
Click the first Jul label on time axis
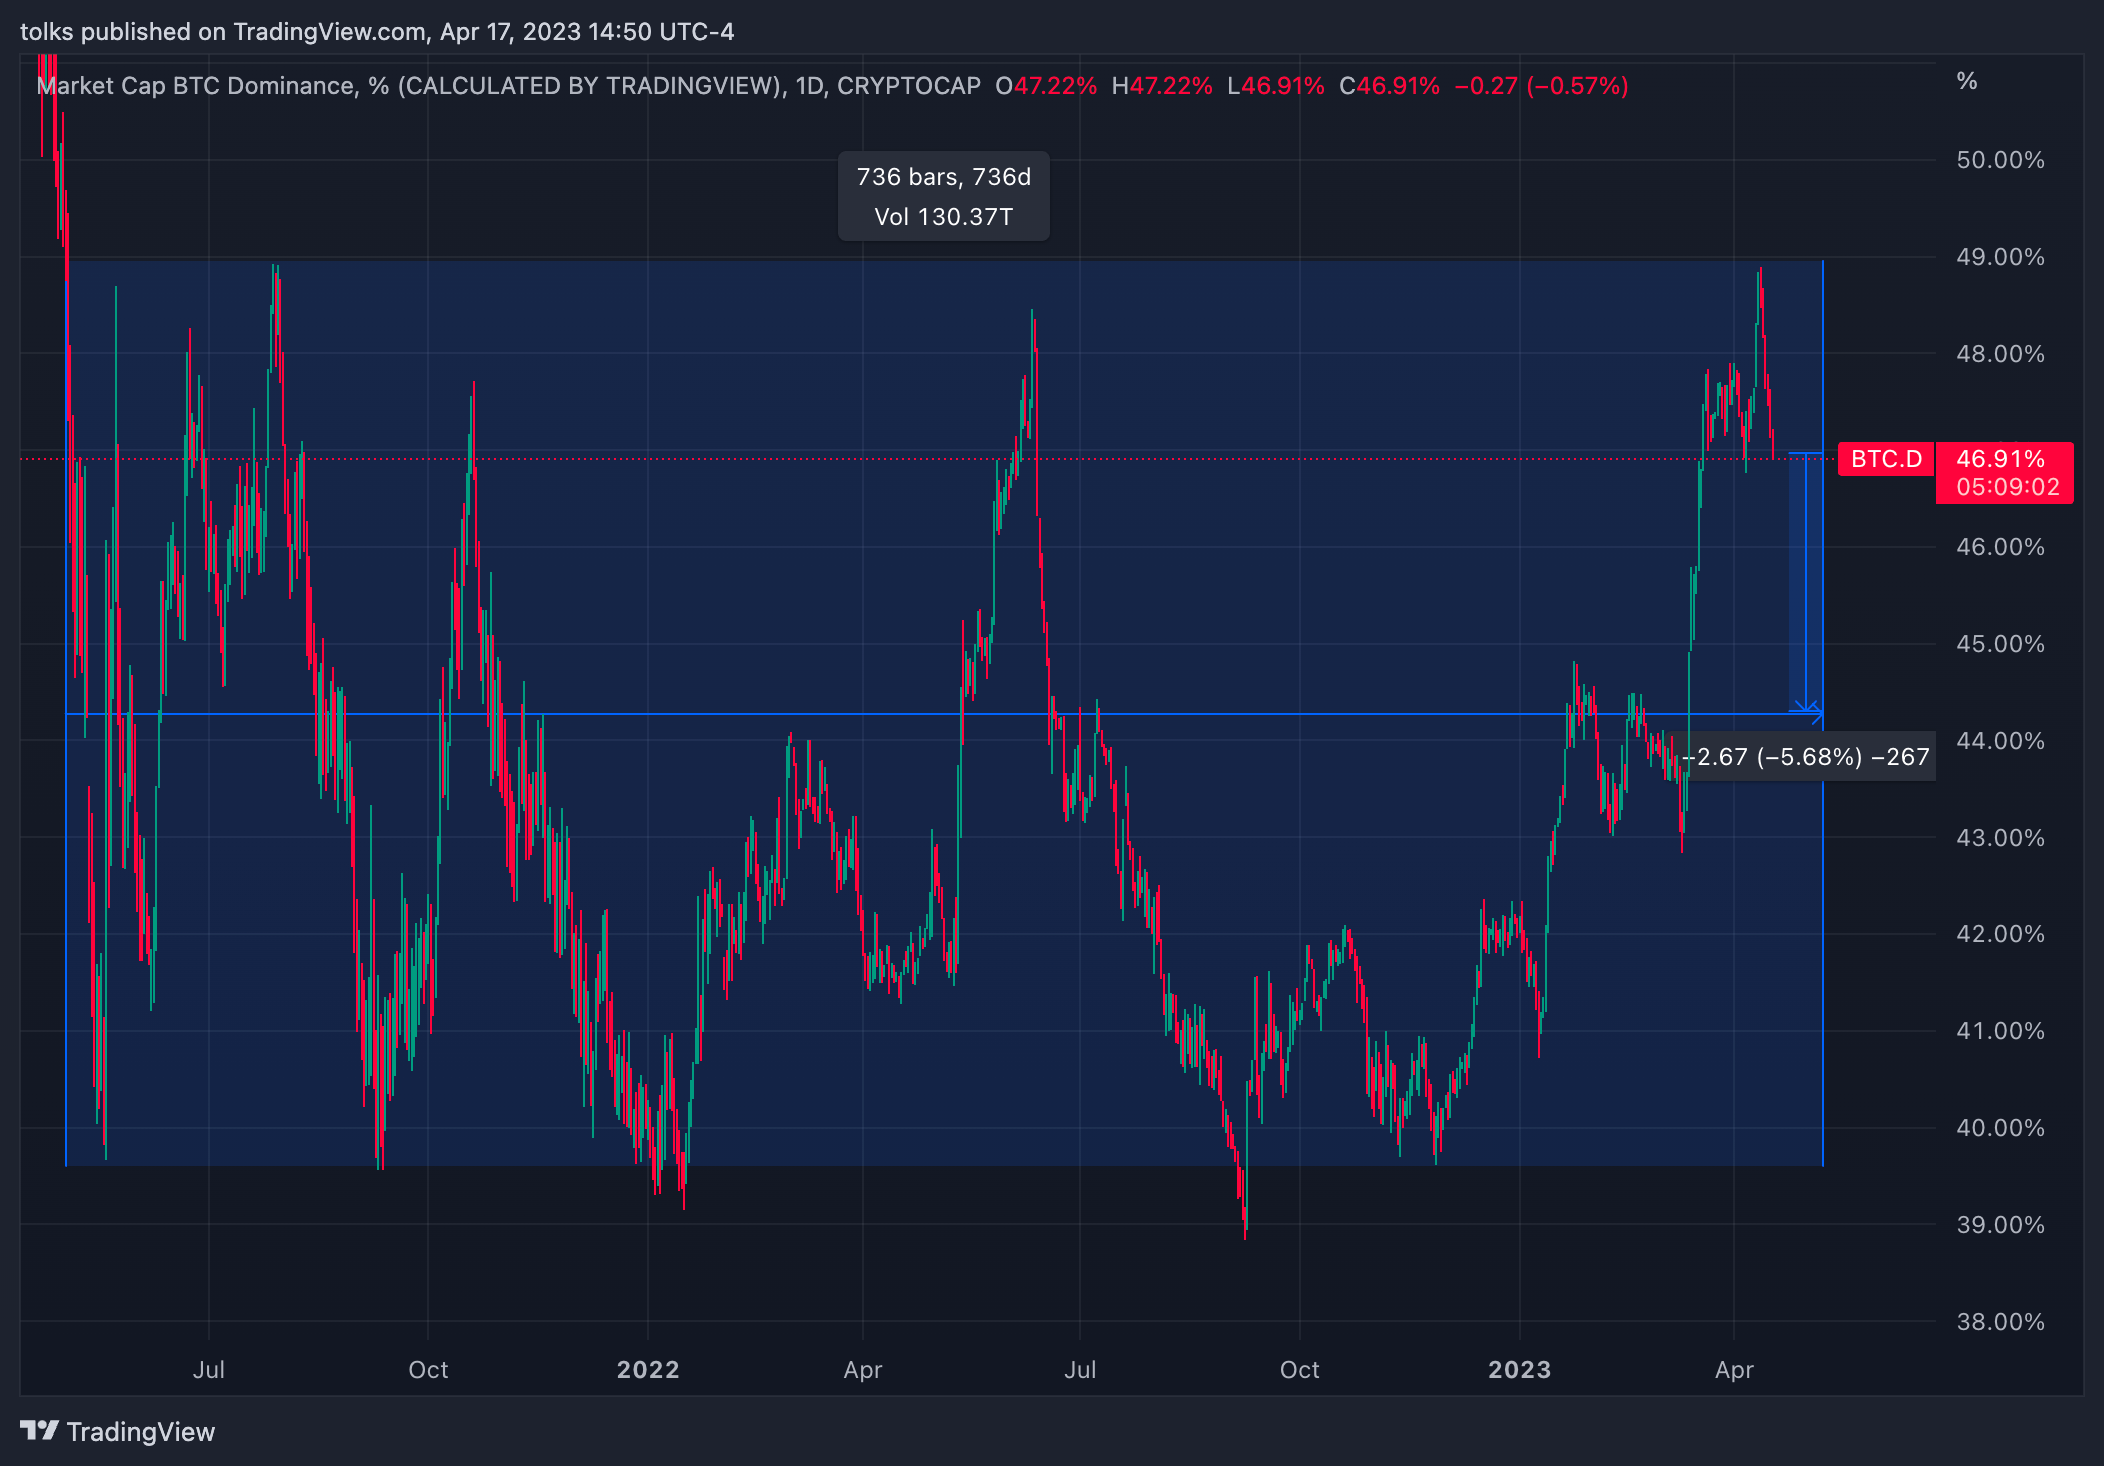[208, 1370]
